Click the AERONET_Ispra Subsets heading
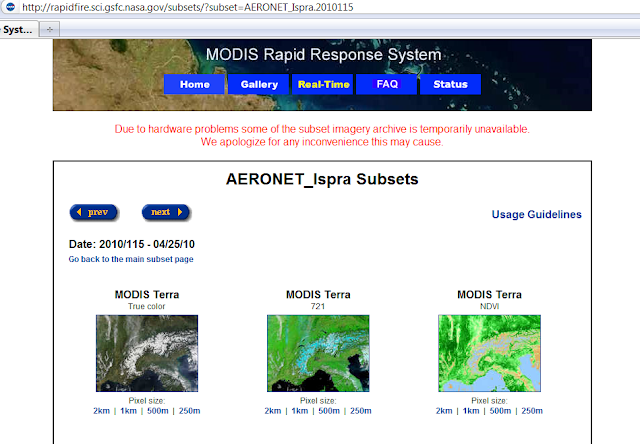 322,179
